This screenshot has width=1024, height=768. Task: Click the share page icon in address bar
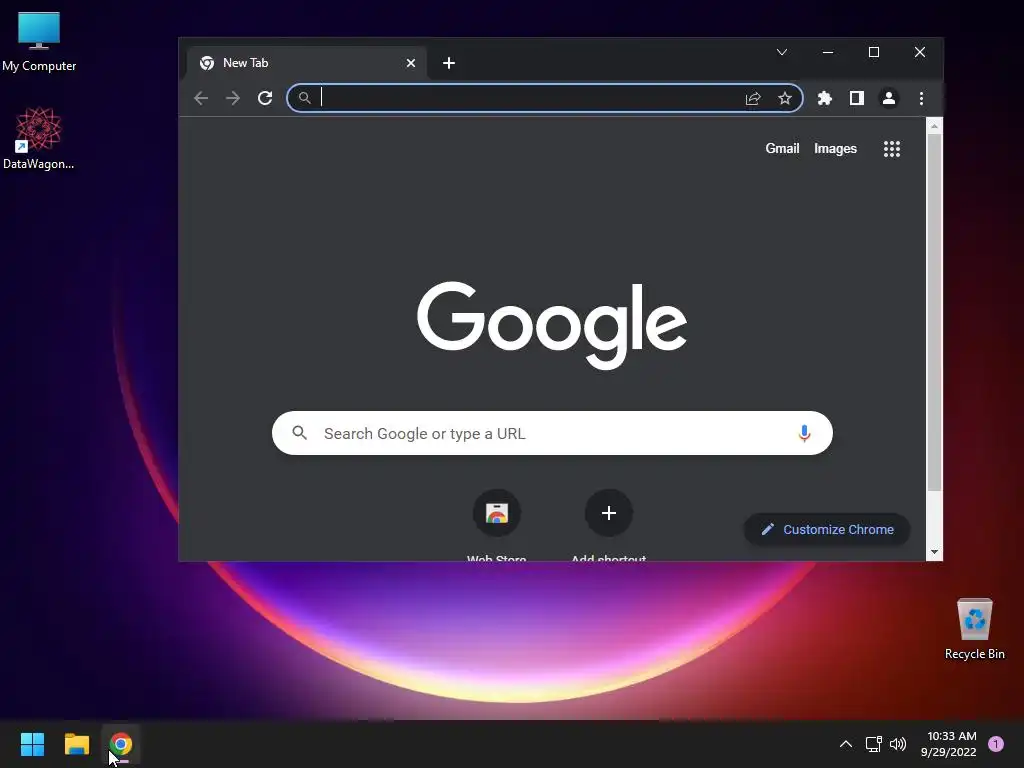[x=753, y=98]
